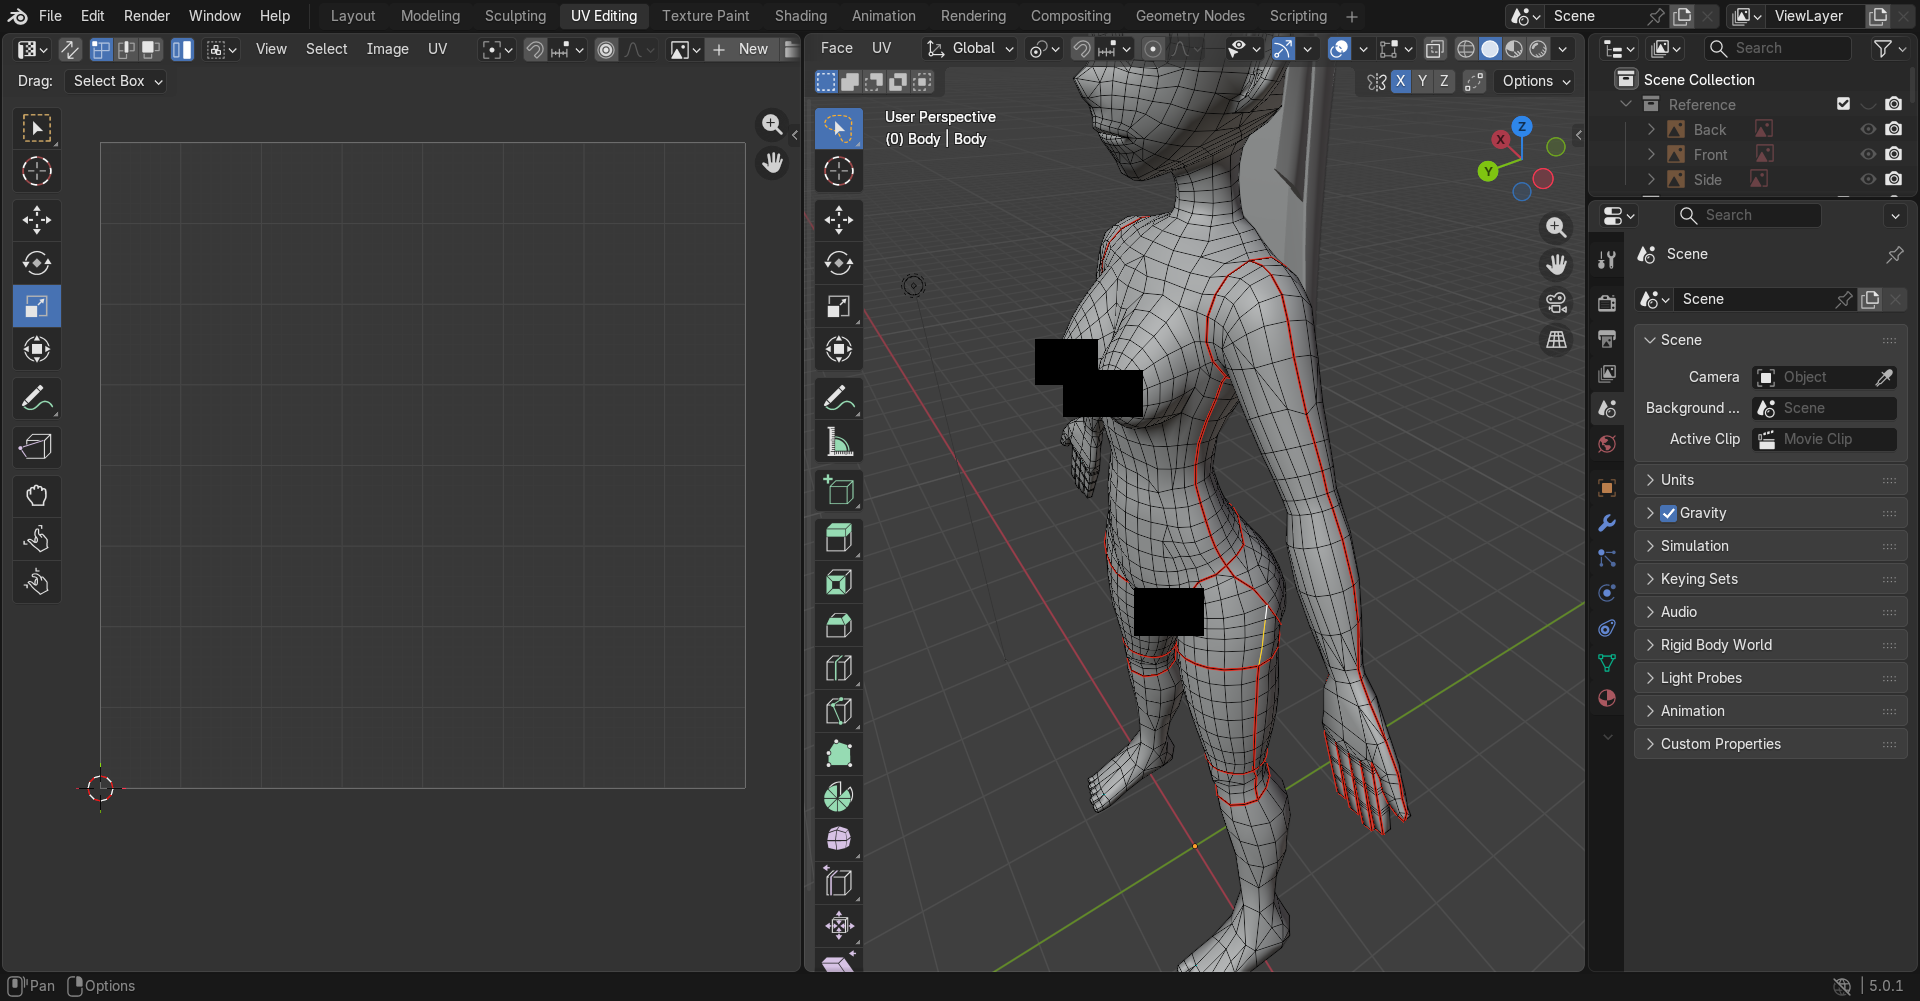The image size is (1920, 1001).
Task: Enable the X axis mirror toggle
Action: click(1400, 81)
